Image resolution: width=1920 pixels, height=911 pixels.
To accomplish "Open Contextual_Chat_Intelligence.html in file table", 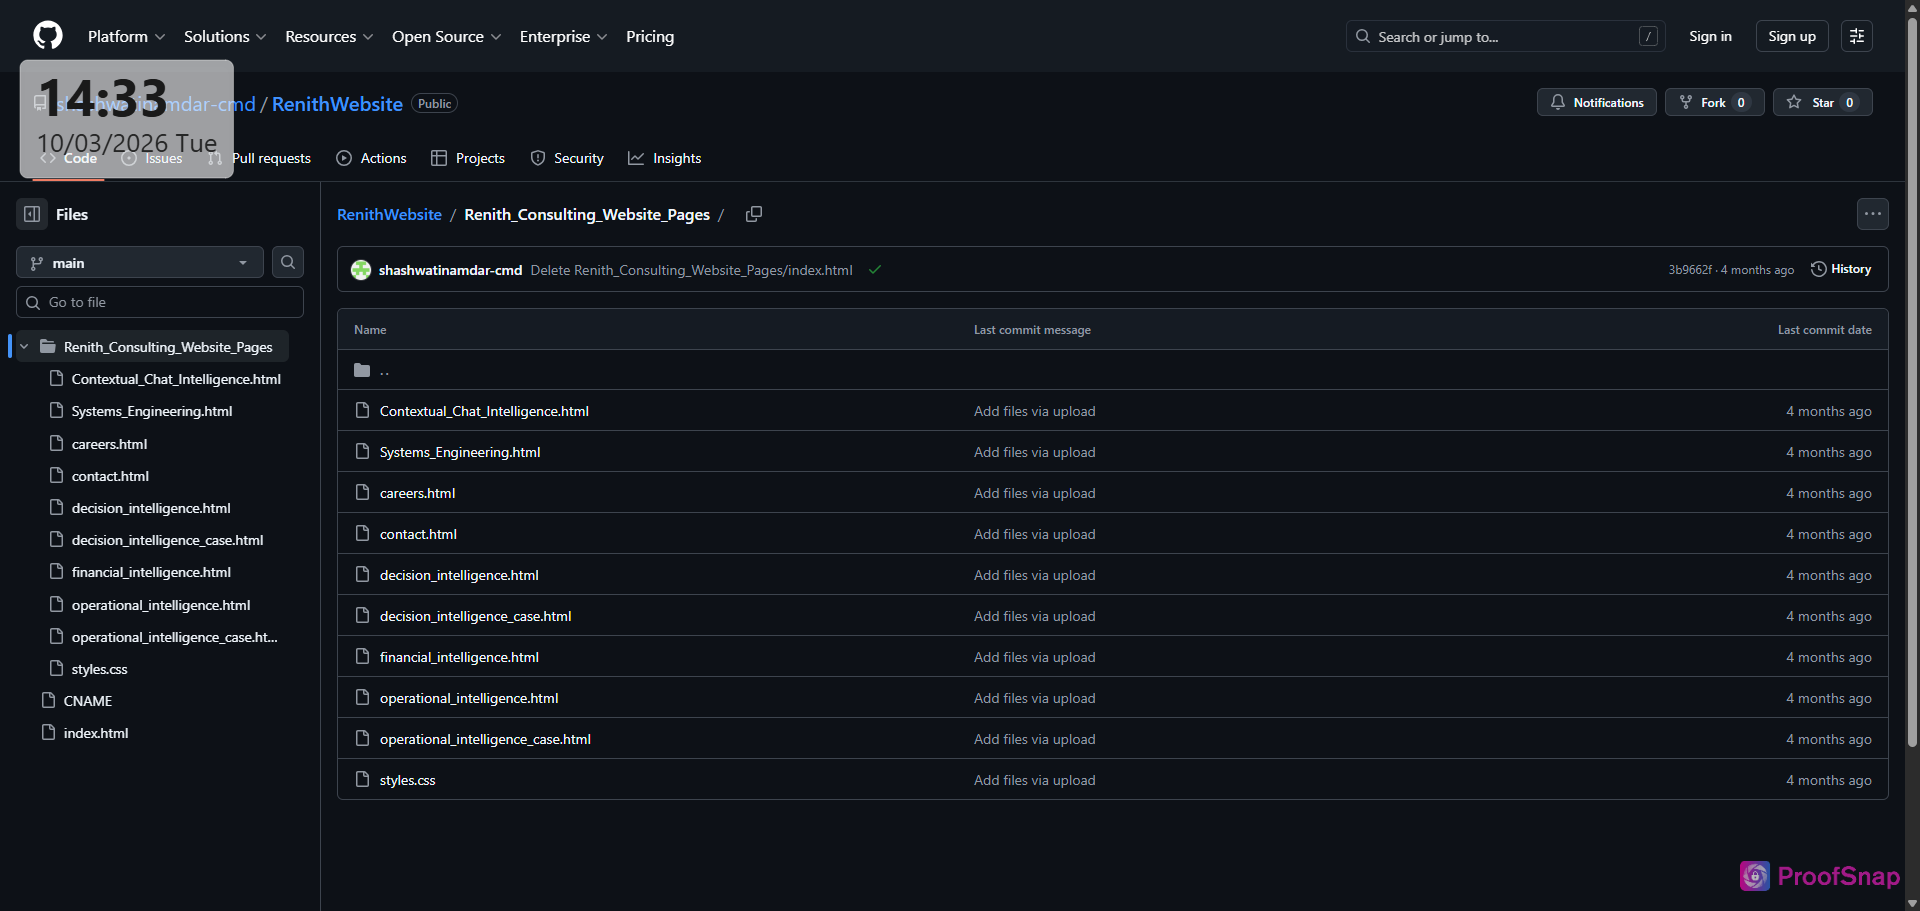I will click(x=484, y=411).
